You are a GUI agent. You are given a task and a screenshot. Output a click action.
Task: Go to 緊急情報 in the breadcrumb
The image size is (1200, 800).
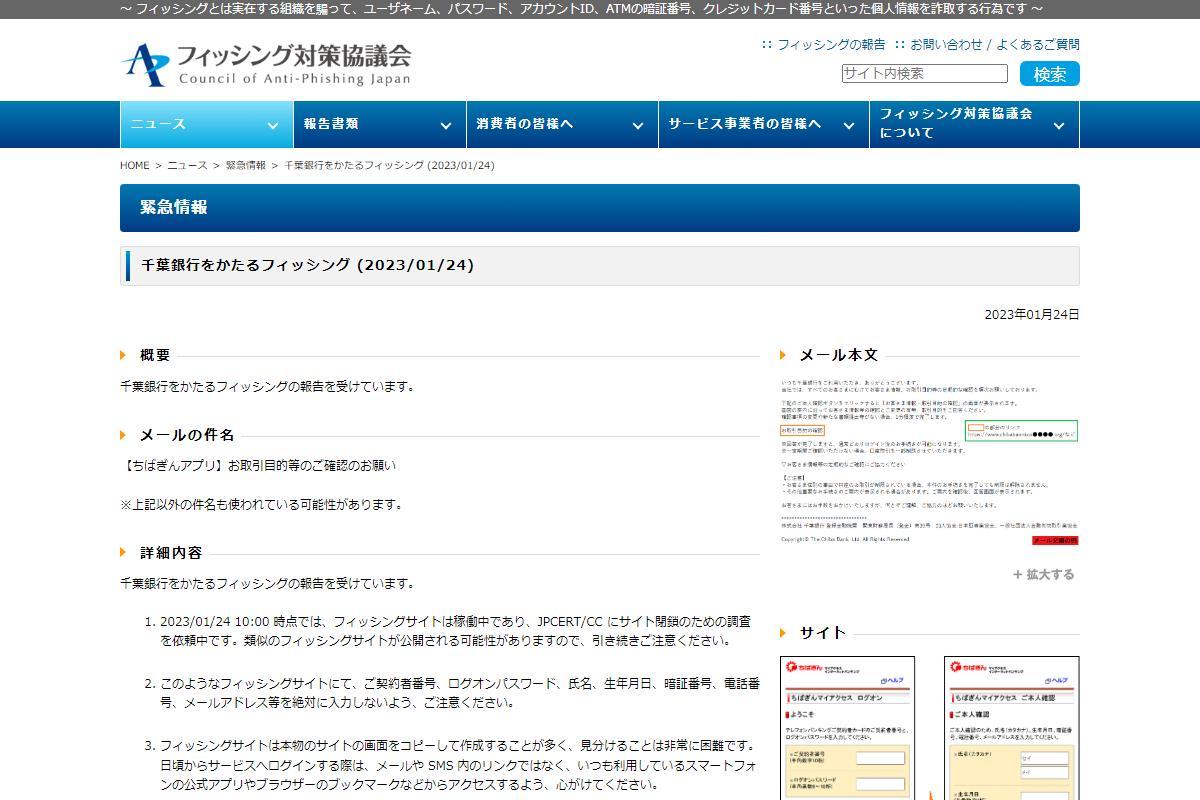(x=246, y=165)
